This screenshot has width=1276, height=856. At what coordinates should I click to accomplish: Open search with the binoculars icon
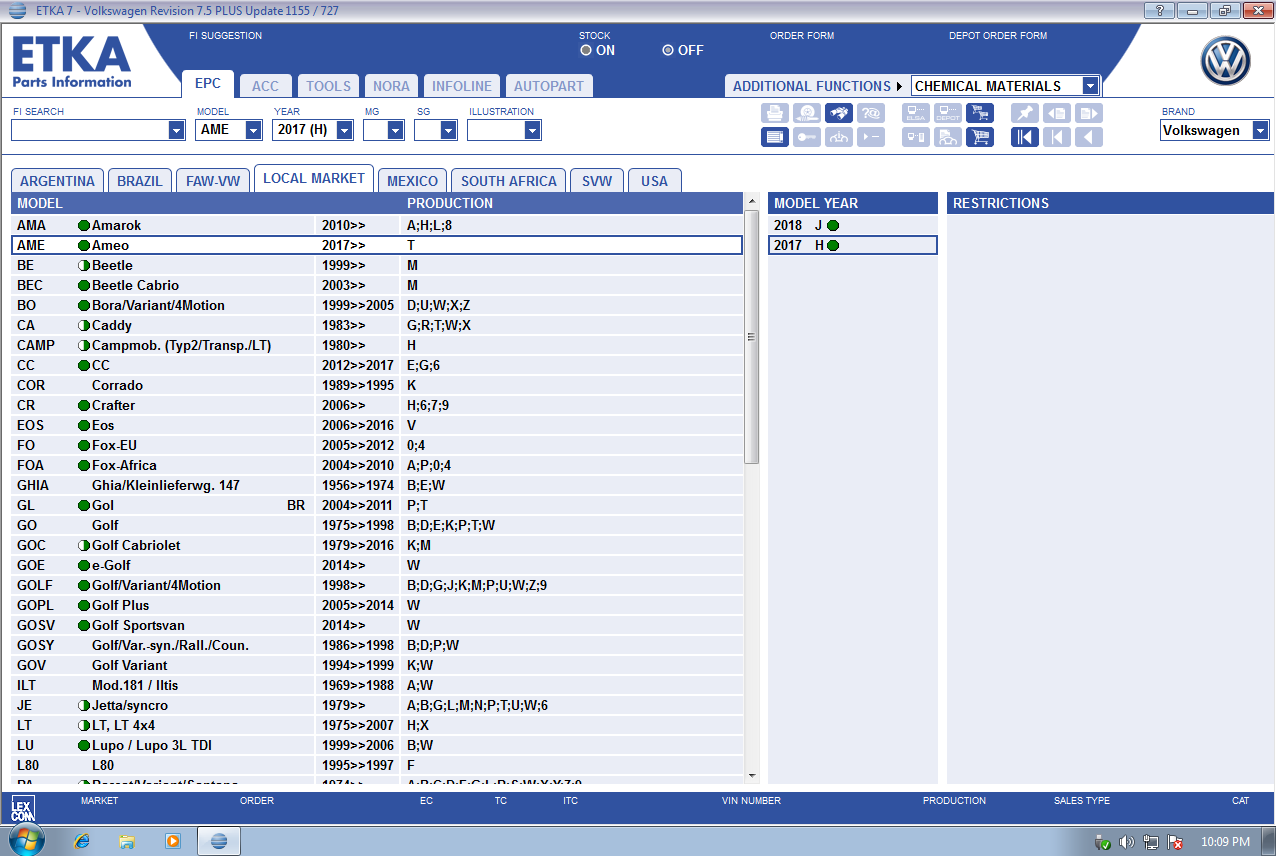tap(839, 113)
